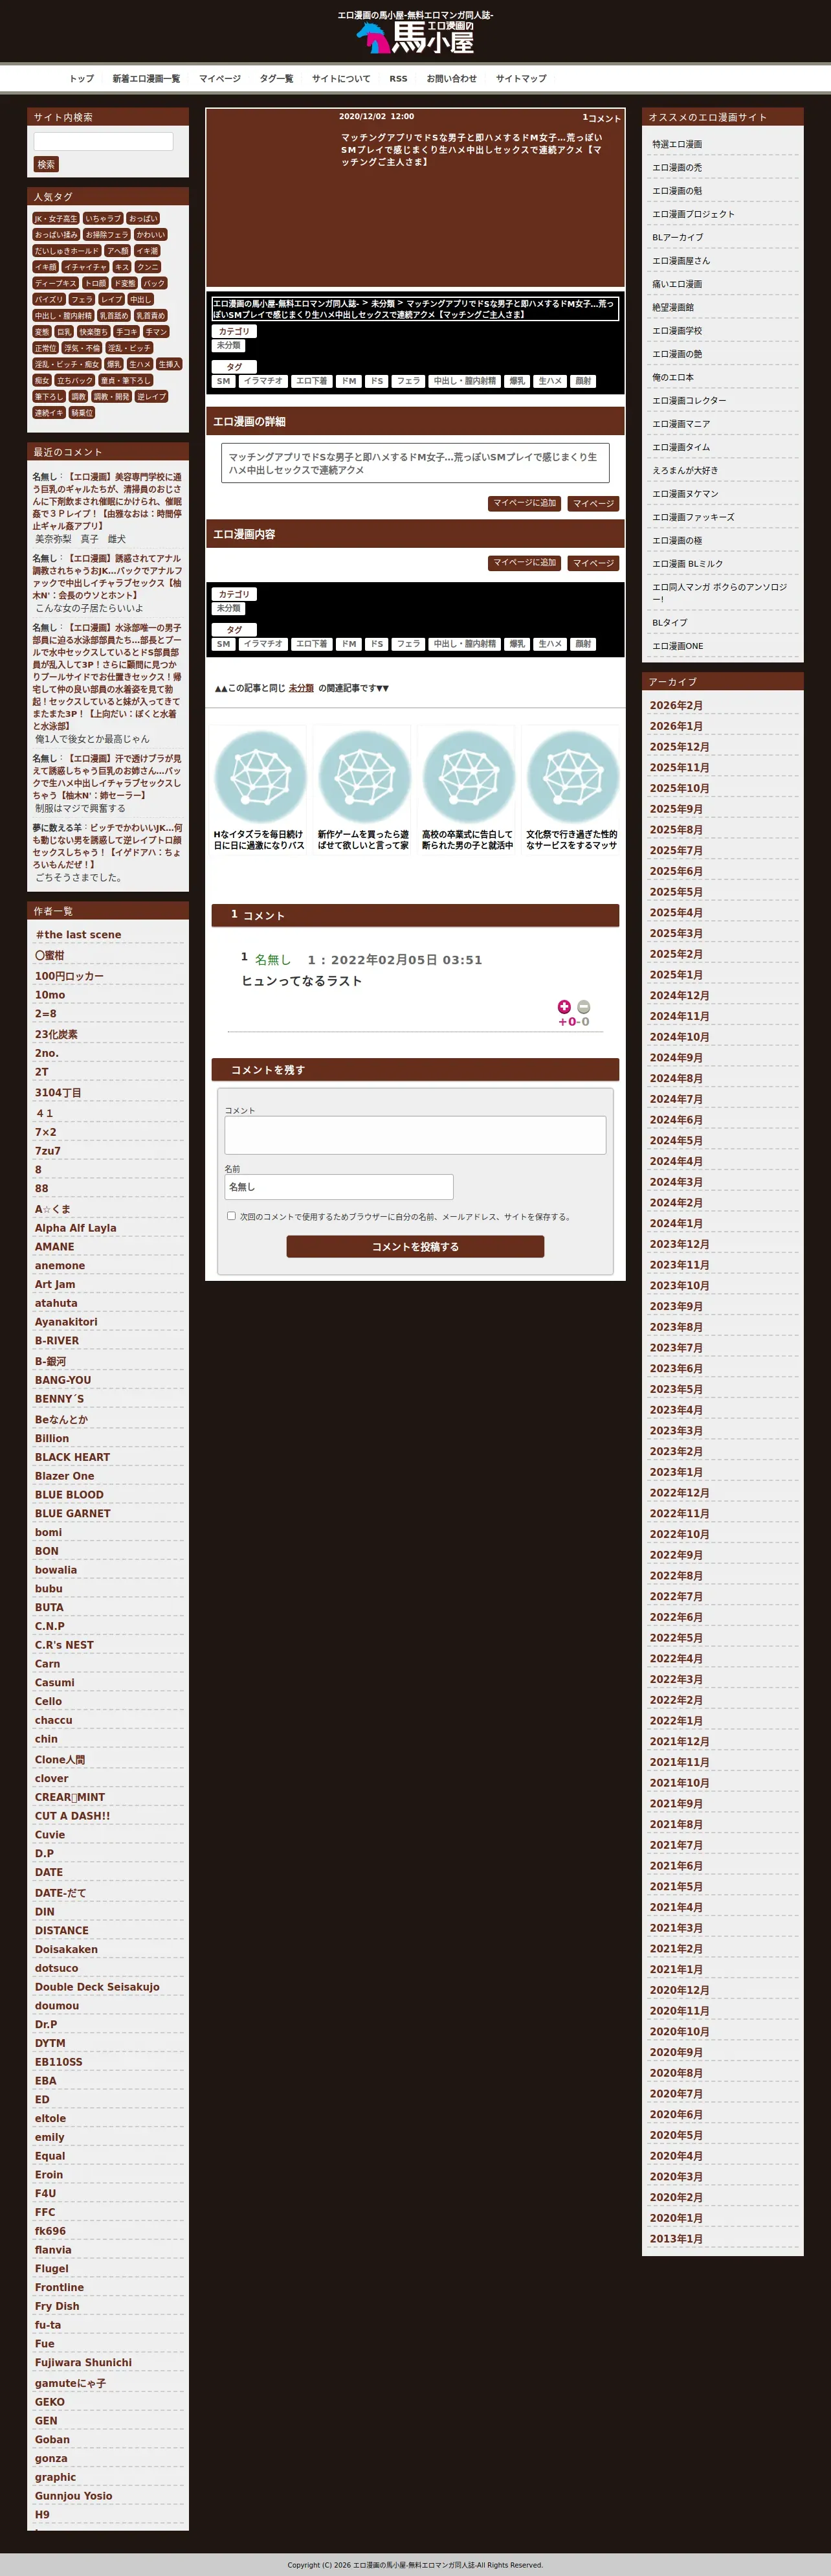Click the horse logo in the header

coord(415,37)
